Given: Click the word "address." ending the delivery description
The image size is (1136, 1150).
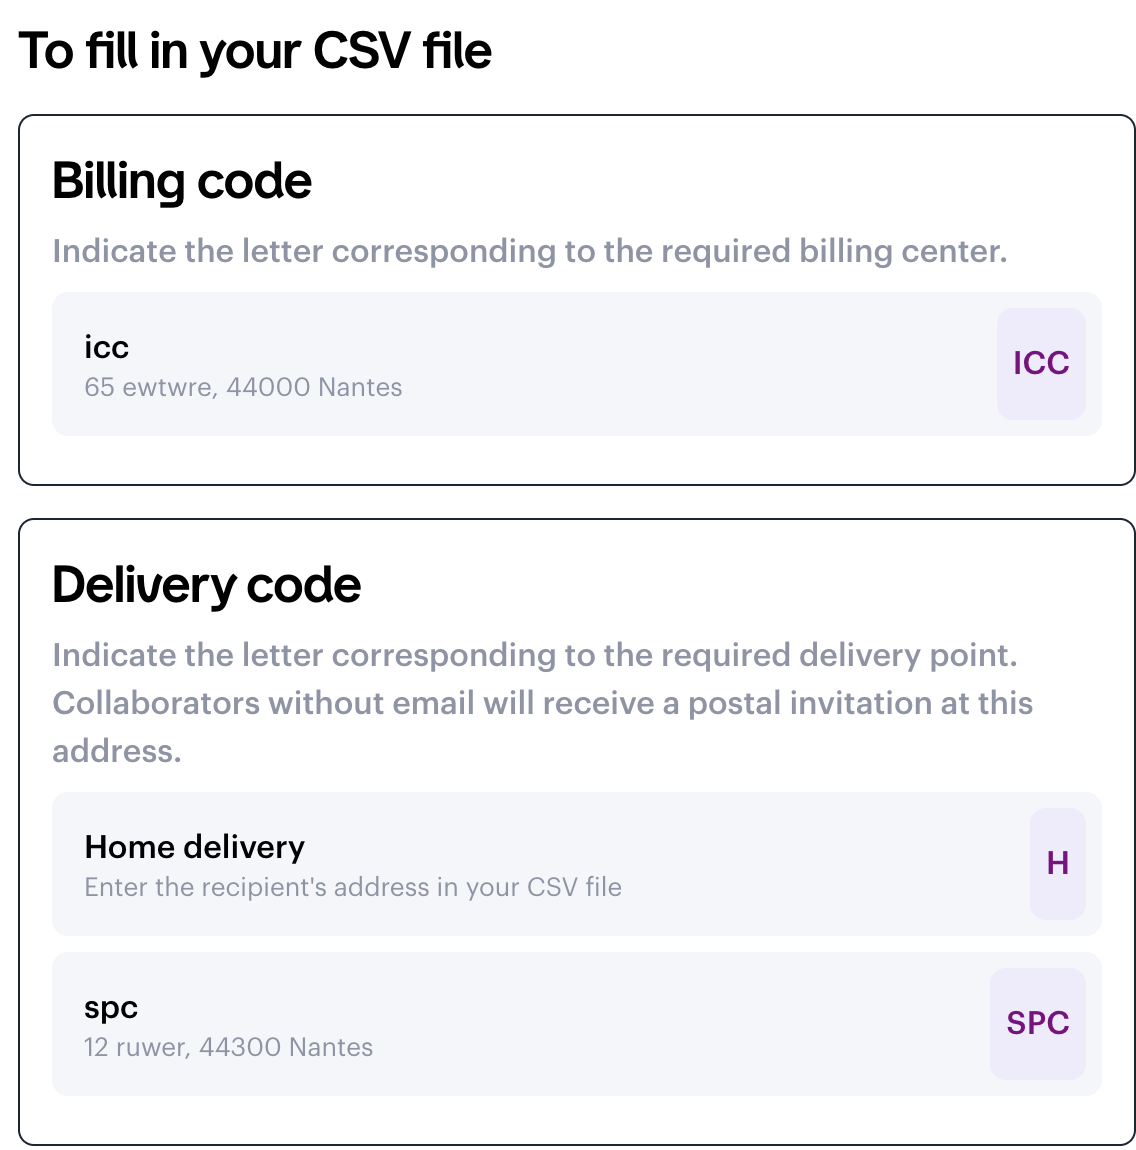Looking at the screenshot, I should [x=117, y=751].
